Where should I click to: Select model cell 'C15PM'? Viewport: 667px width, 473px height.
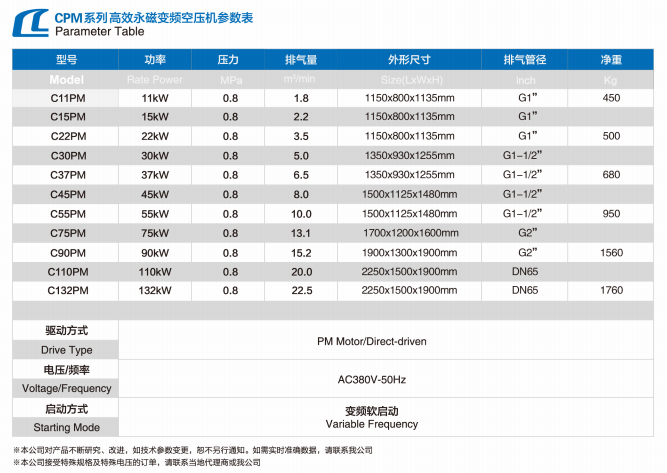coord(68,117)
